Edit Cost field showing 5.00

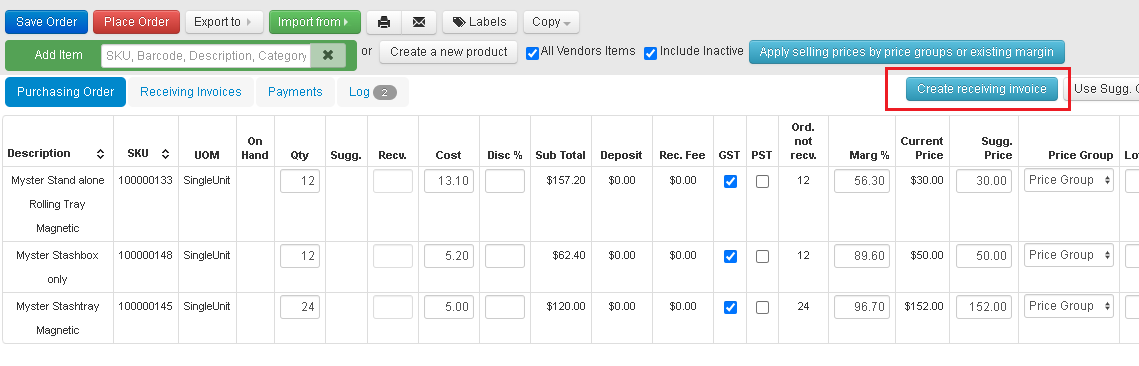449,307
